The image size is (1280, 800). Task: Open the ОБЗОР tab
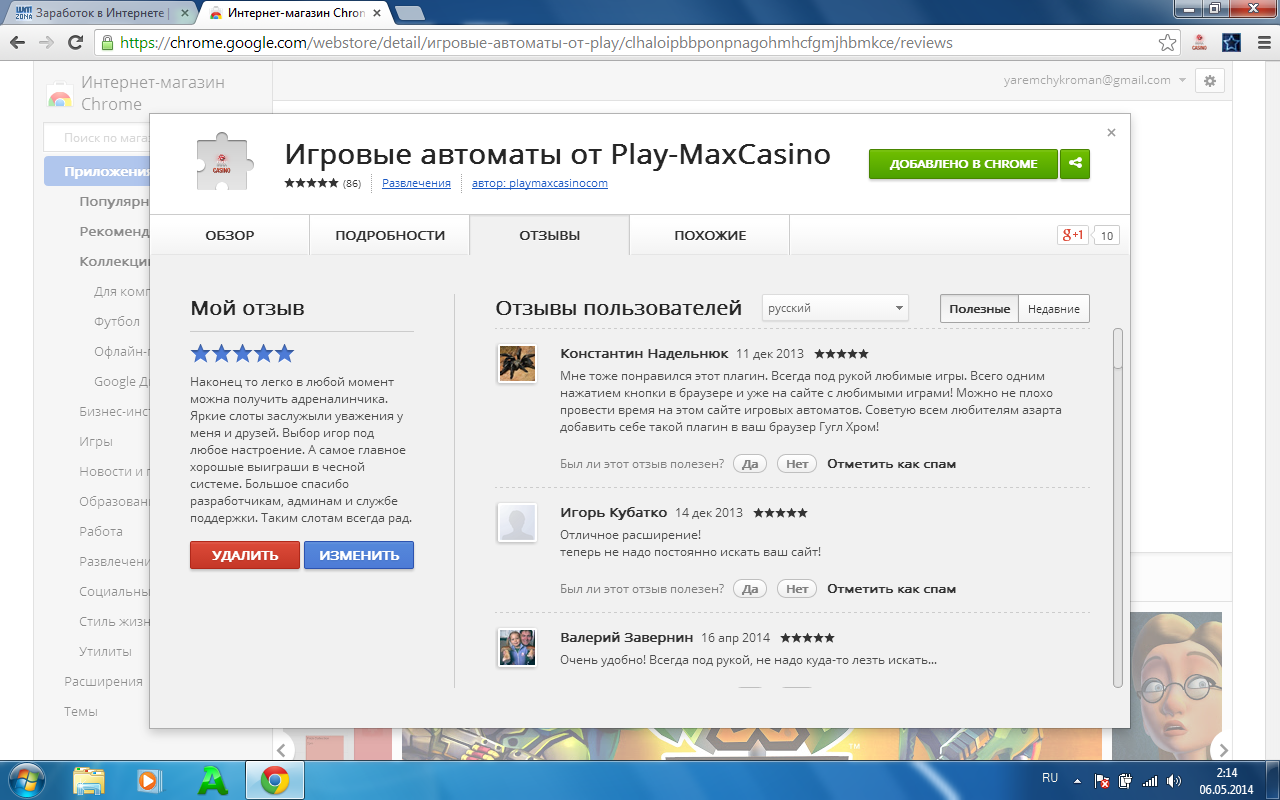(230, 235)
